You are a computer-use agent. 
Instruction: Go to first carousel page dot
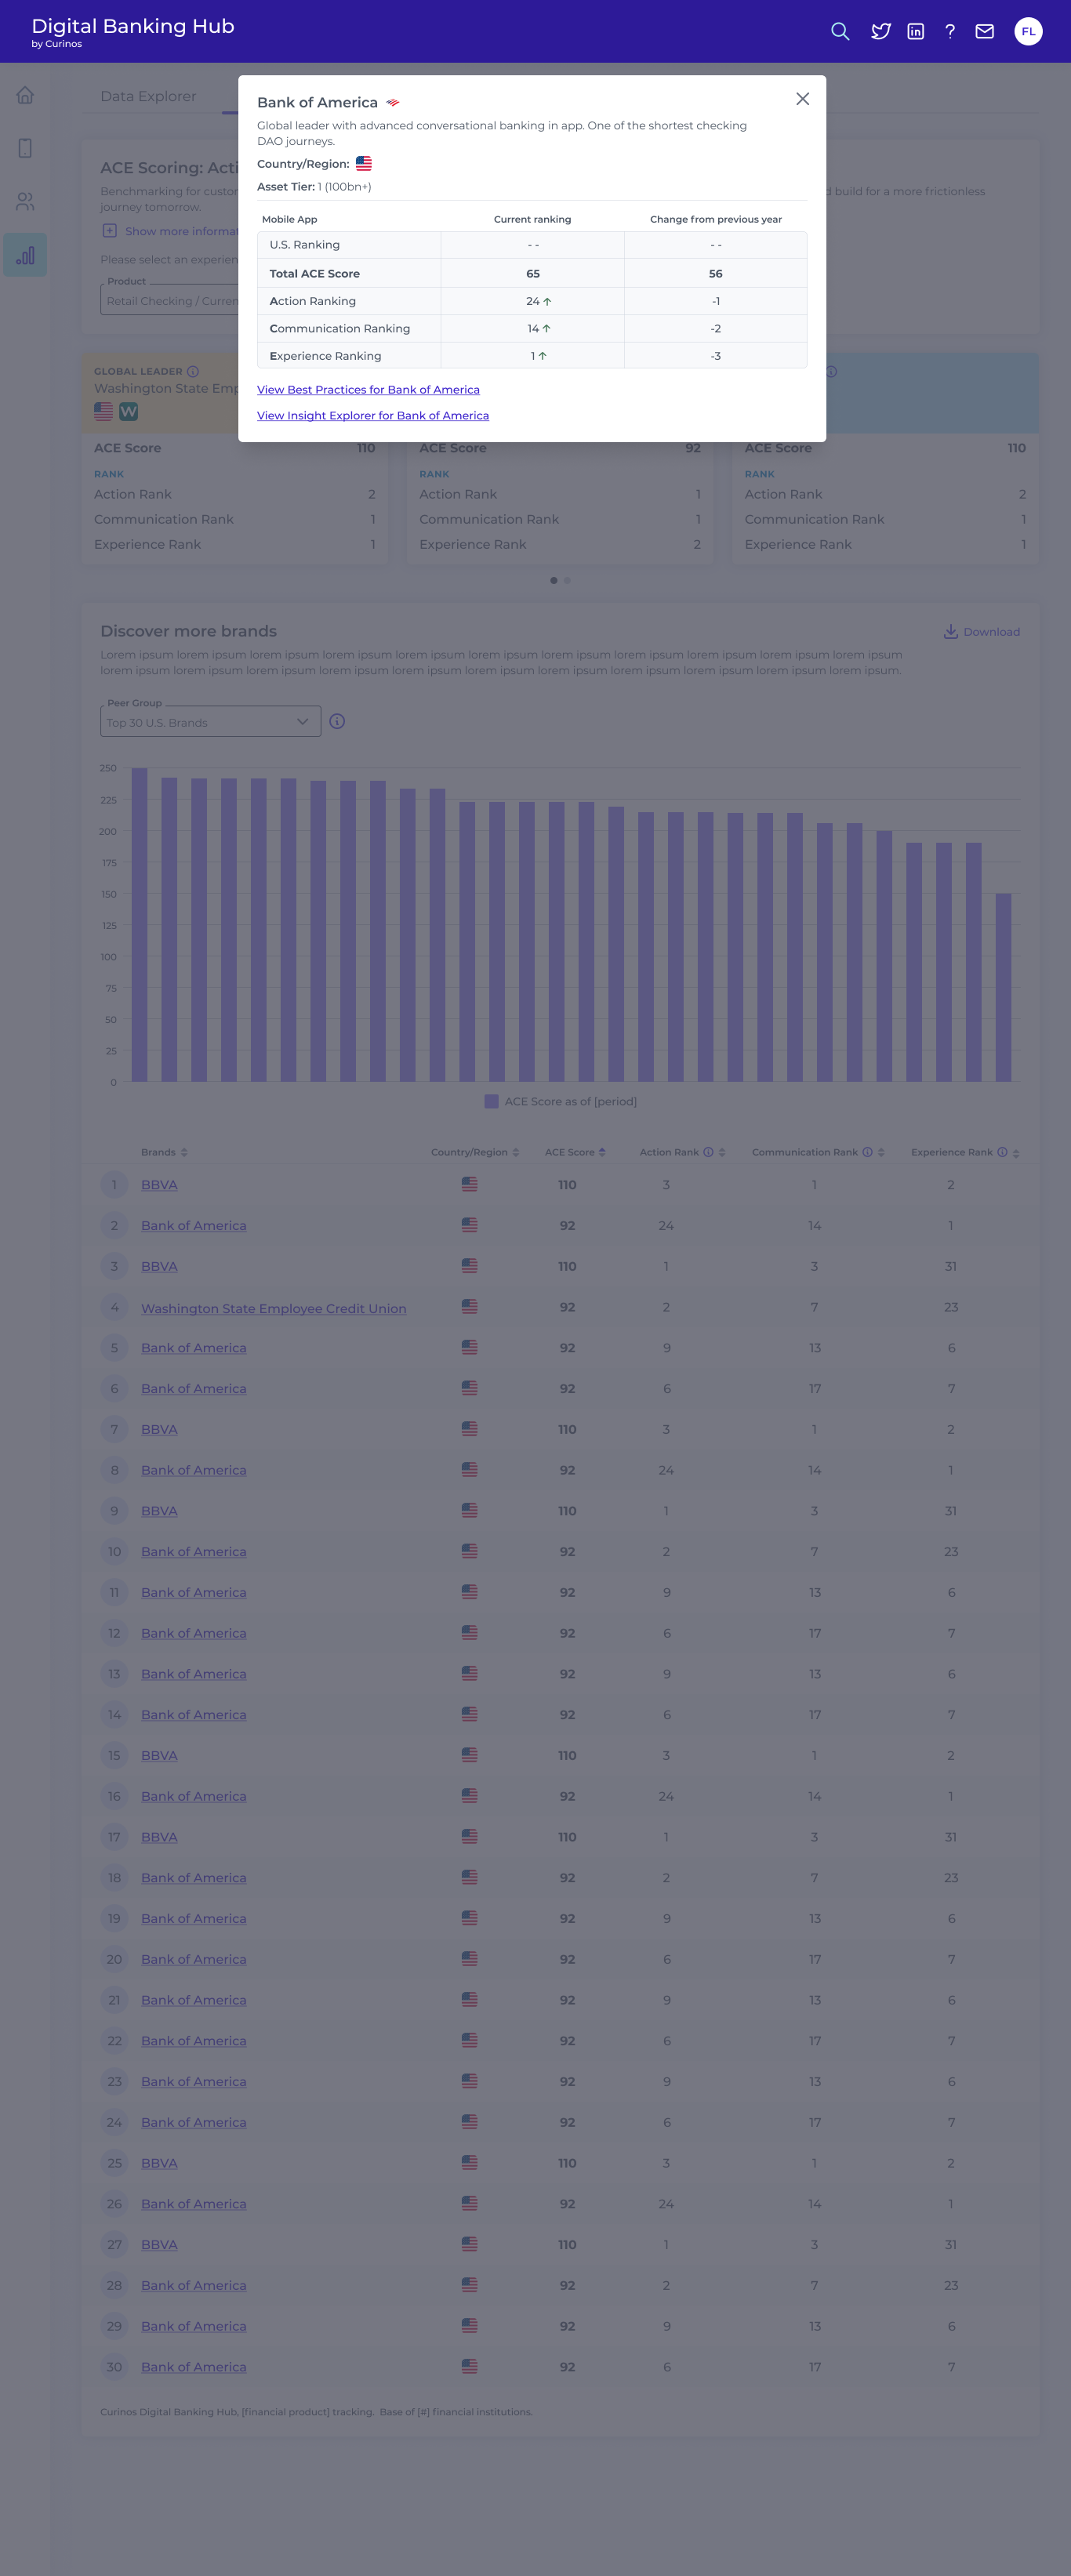point(554,581)
